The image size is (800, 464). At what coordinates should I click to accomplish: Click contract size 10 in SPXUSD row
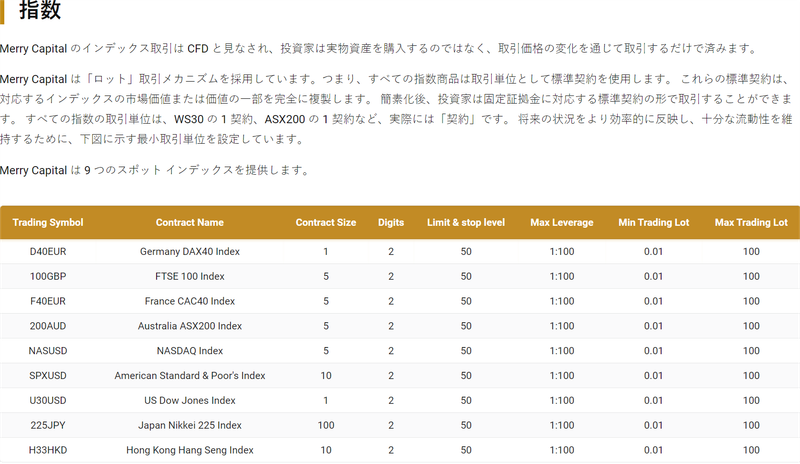(x=326, y=376)
